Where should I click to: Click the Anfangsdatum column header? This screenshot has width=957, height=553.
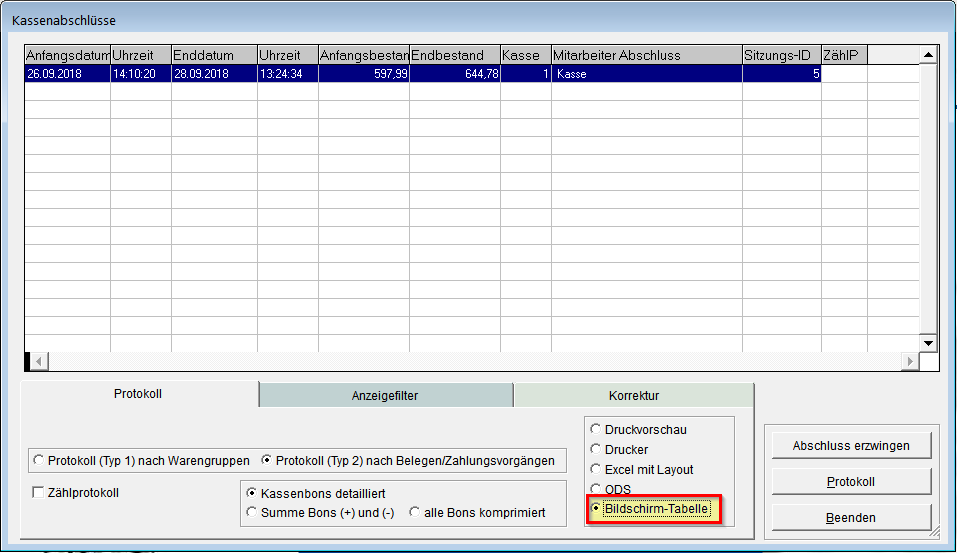[x=68, y=55]
